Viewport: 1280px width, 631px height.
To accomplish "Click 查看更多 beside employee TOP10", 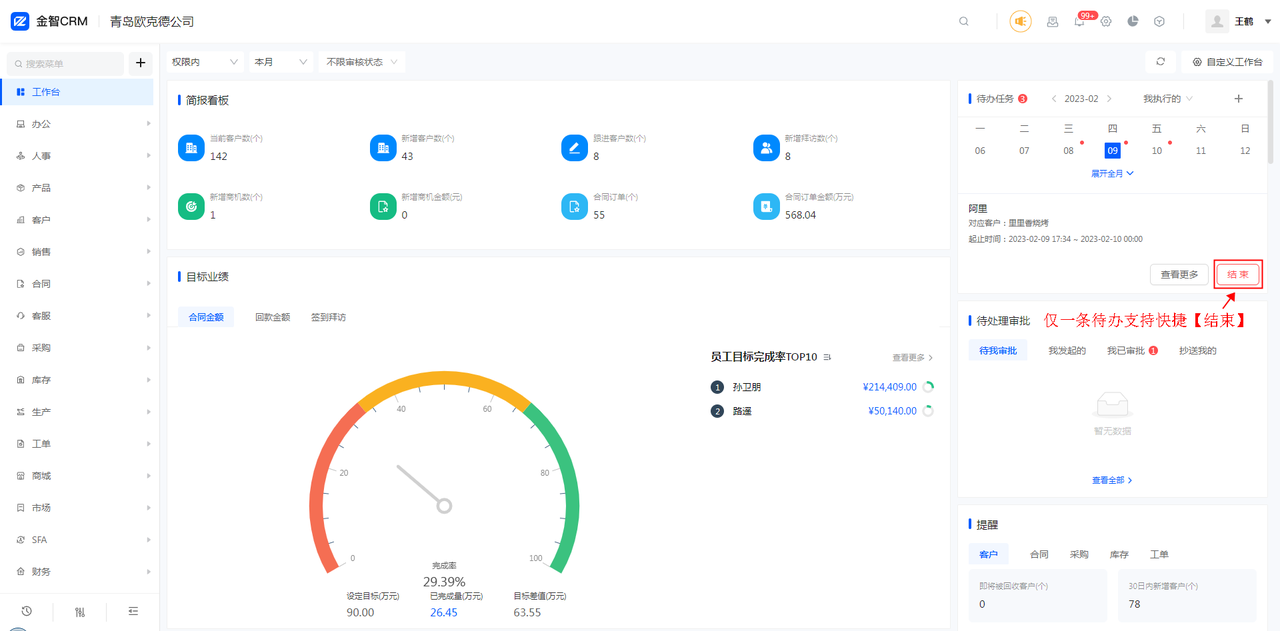I will point(913,357).
